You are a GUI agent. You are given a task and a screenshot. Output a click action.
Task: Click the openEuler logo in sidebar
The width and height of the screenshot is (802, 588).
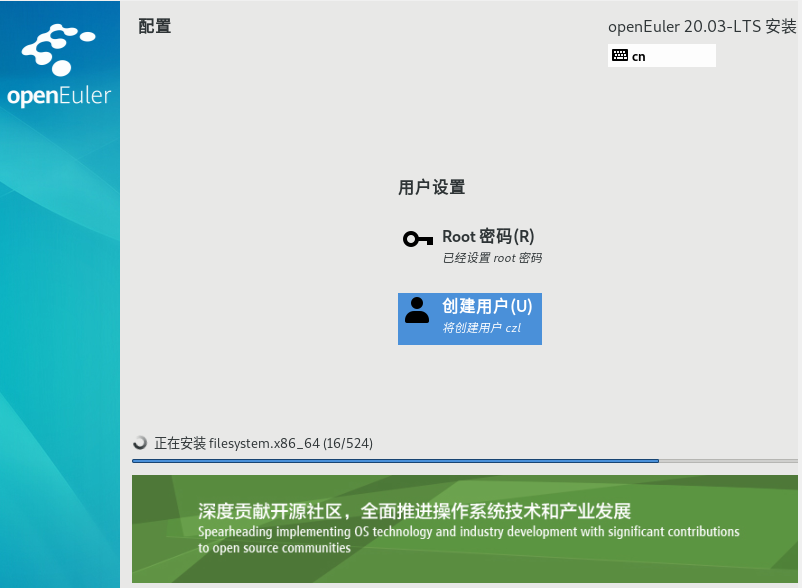click(x=59, y=65)
